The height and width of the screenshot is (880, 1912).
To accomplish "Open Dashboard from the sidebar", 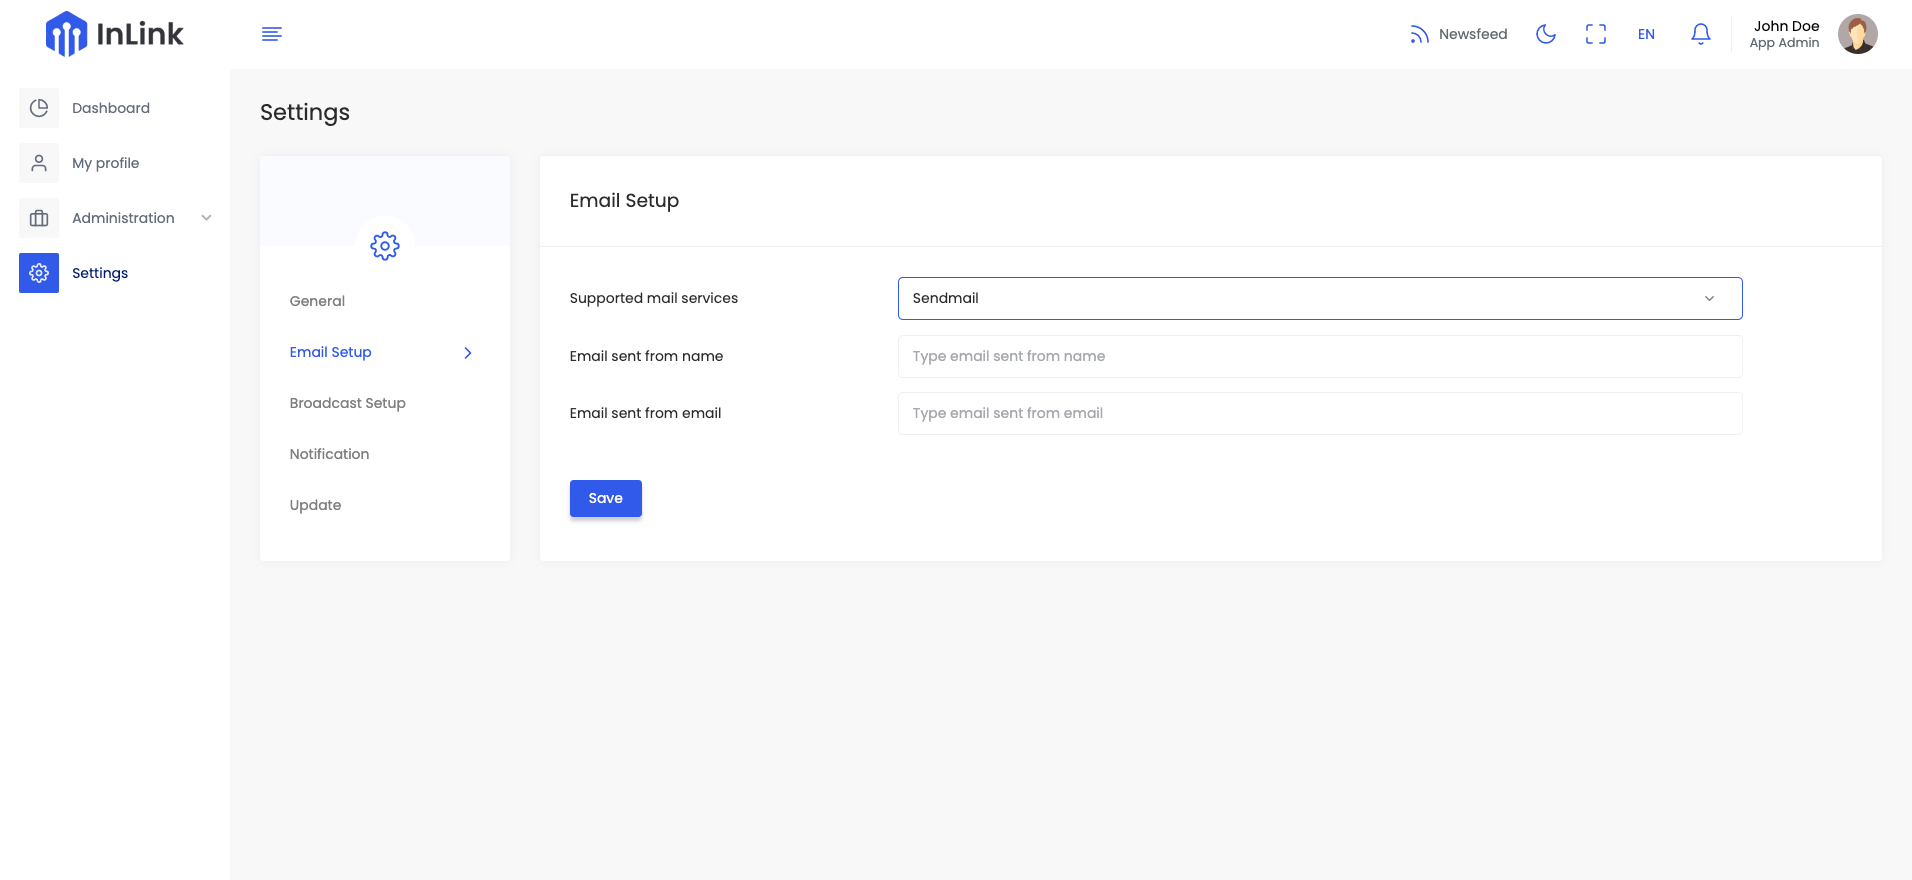I will pos(110,108).
